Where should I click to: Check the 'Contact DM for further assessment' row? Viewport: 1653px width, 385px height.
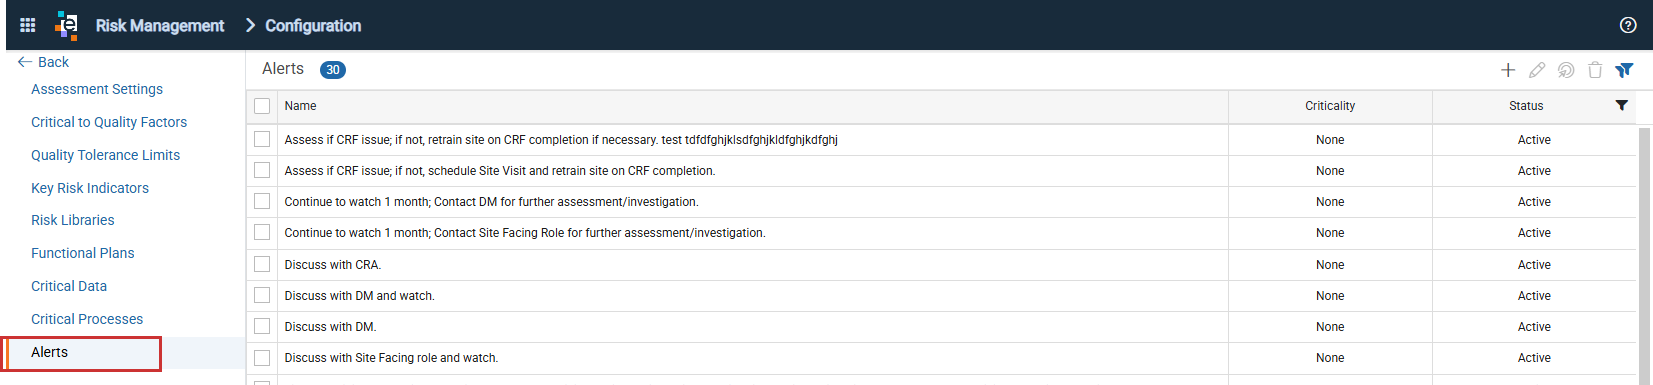tap(262, 202)
